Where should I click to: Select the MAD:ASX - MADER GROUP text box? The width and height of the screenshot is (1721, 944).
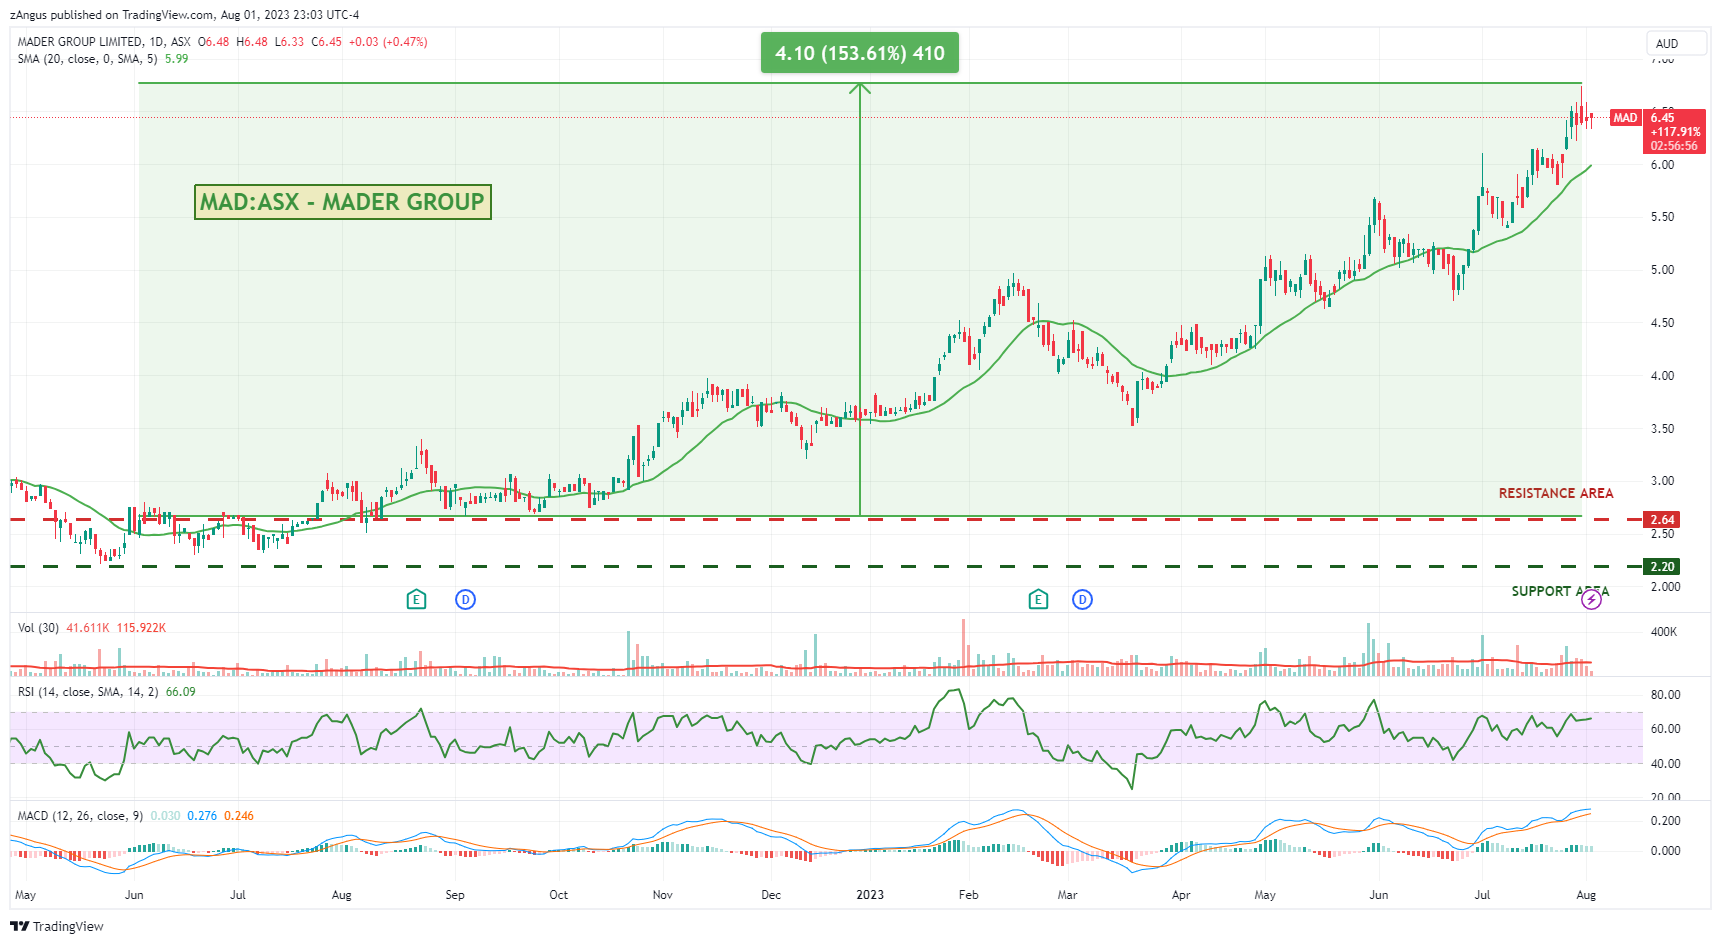click(343, 202)
